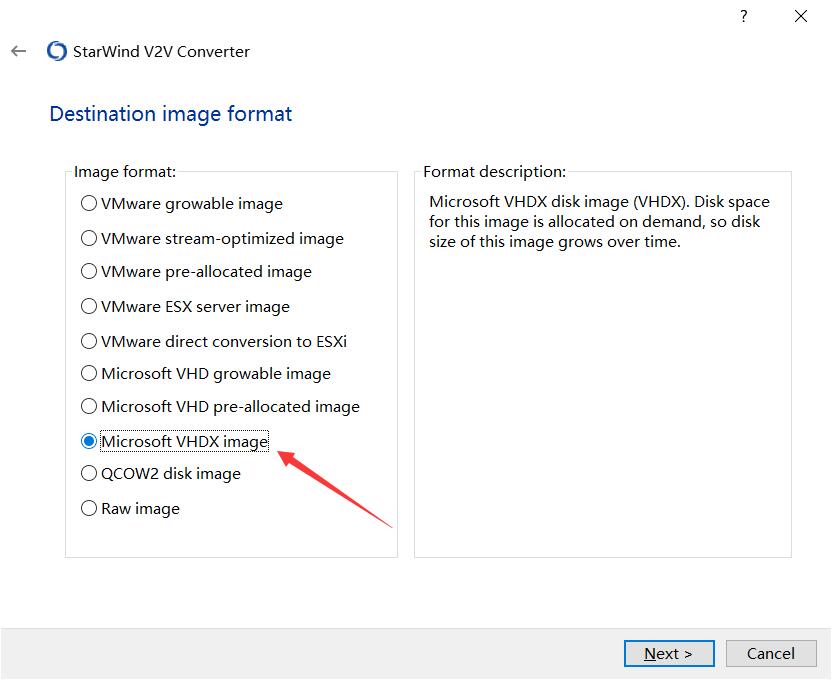Click the StarWind V2V Converter logo

(x=57, y=51)
